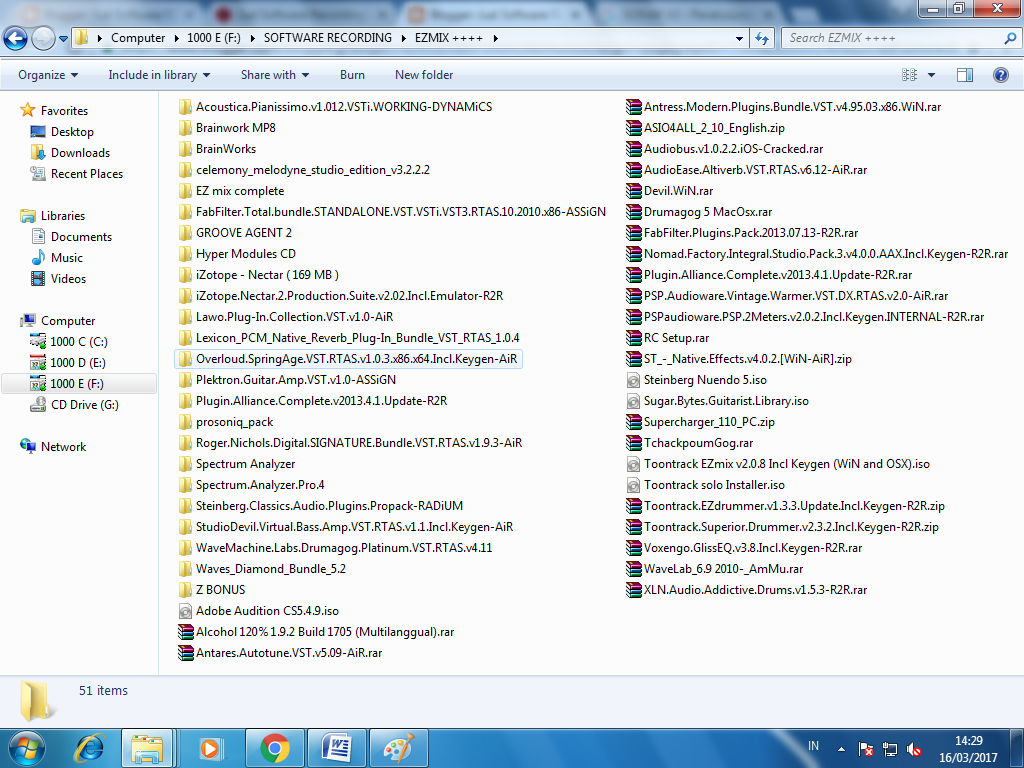1024x768 pixels.
Task: Select ASIO4ALL_2_10_English.zip archive icon
Action: (x=633, y=128)
